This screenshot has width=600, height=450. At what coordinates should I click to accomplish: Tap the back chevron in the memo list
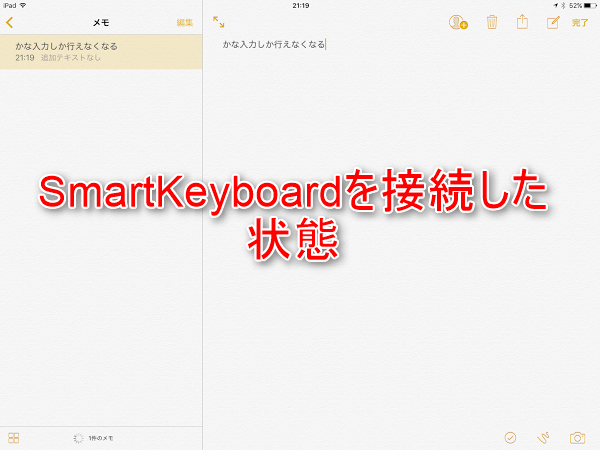(x=10, y=21)
